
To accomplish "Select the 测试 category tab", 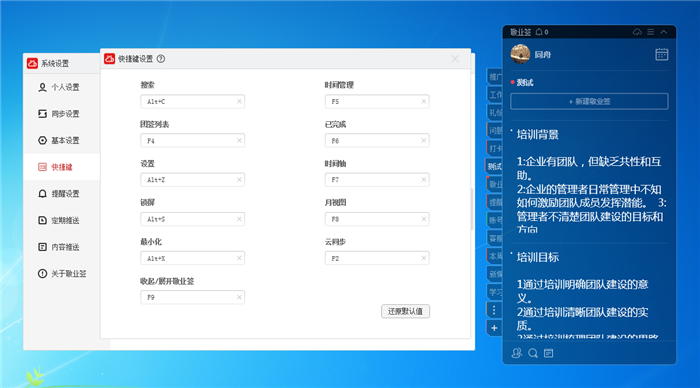I will (x=494, y=167).
